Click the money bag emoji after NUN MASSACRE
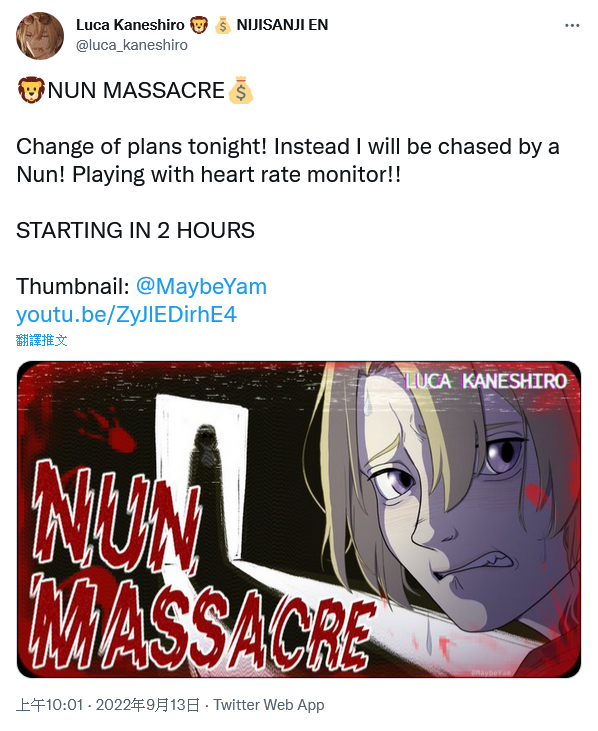The width and height of the screenshot is (598, 731). (x=241, y=90)
